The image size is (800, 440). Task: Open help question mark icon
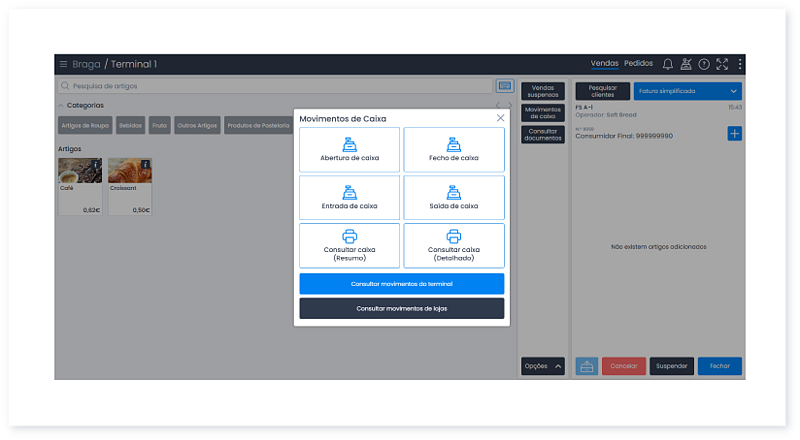click(704, 64)
